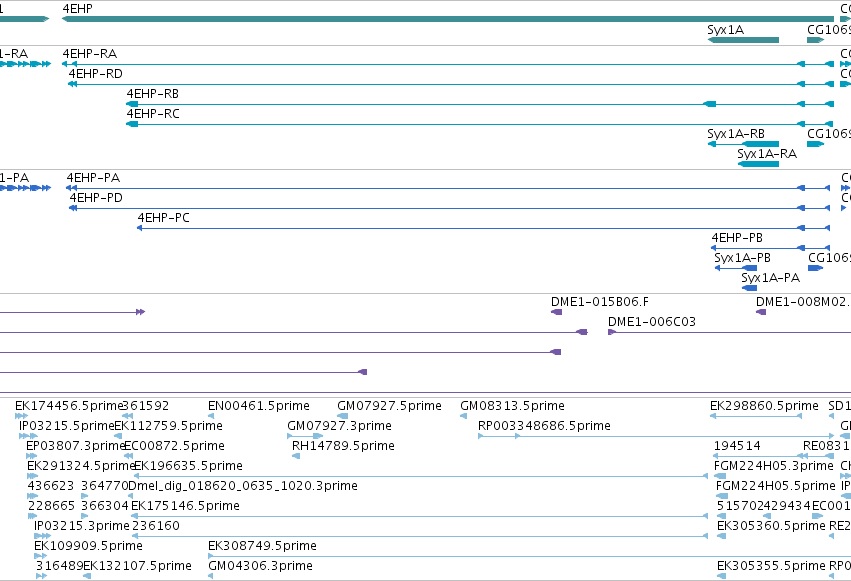Viewport: 851px width, 581px height.
Task: Open the 4EHP-PB CDS label
Action: click(737, 238)
